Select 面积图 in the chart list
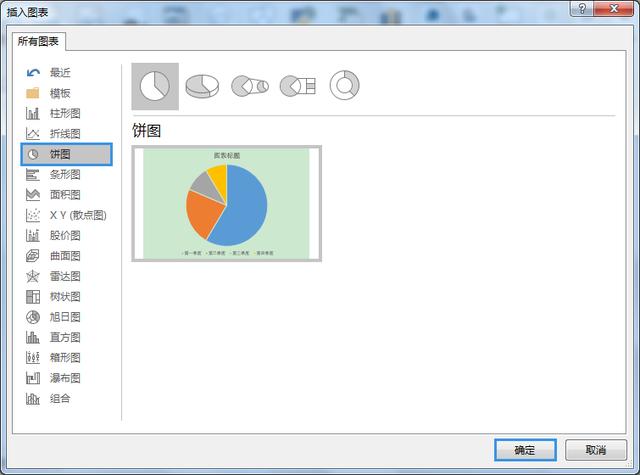Image resolution: width=640 pixels, height=475 pixels. (x=65, y=195)
